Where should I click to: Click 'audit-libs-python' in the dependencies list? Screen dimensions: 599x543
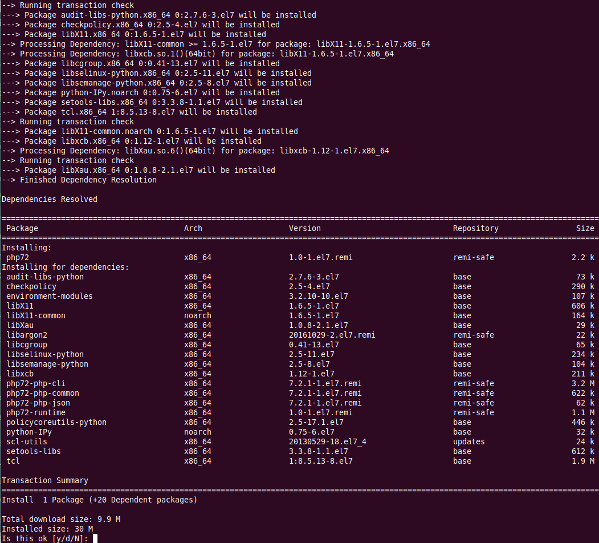point(45,277)
